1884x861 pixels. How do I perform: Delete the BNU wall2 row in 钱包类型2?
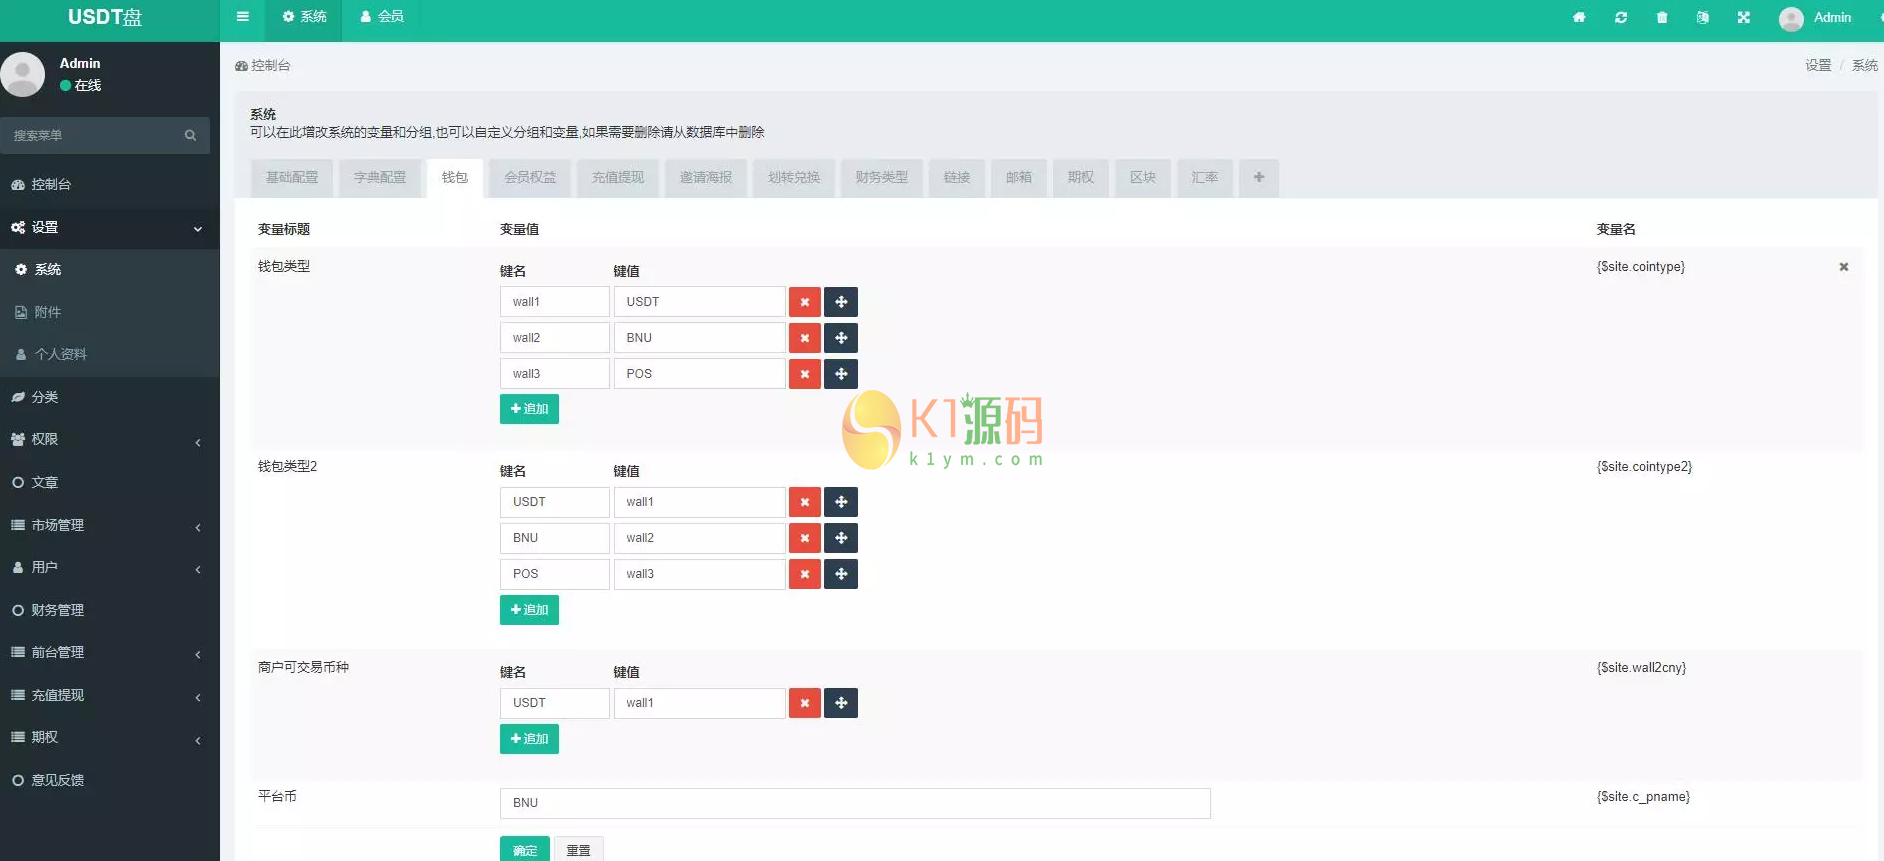pos(804,538)
